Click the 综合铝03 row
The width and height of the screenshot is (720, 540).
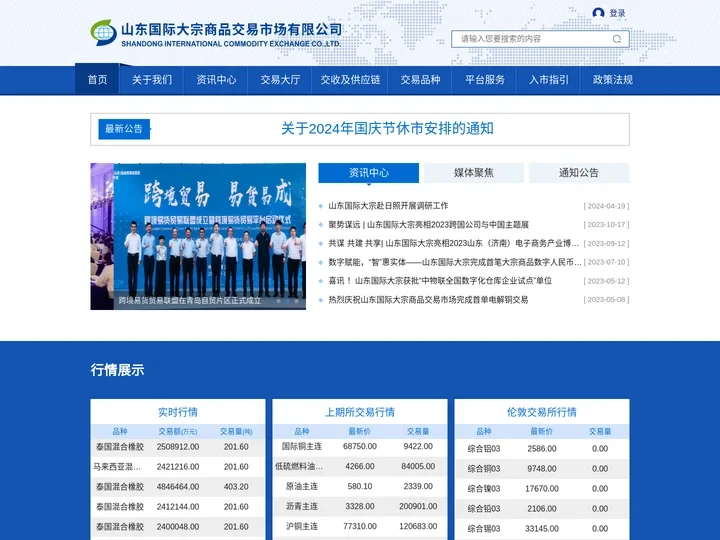(x=542, y=449)
